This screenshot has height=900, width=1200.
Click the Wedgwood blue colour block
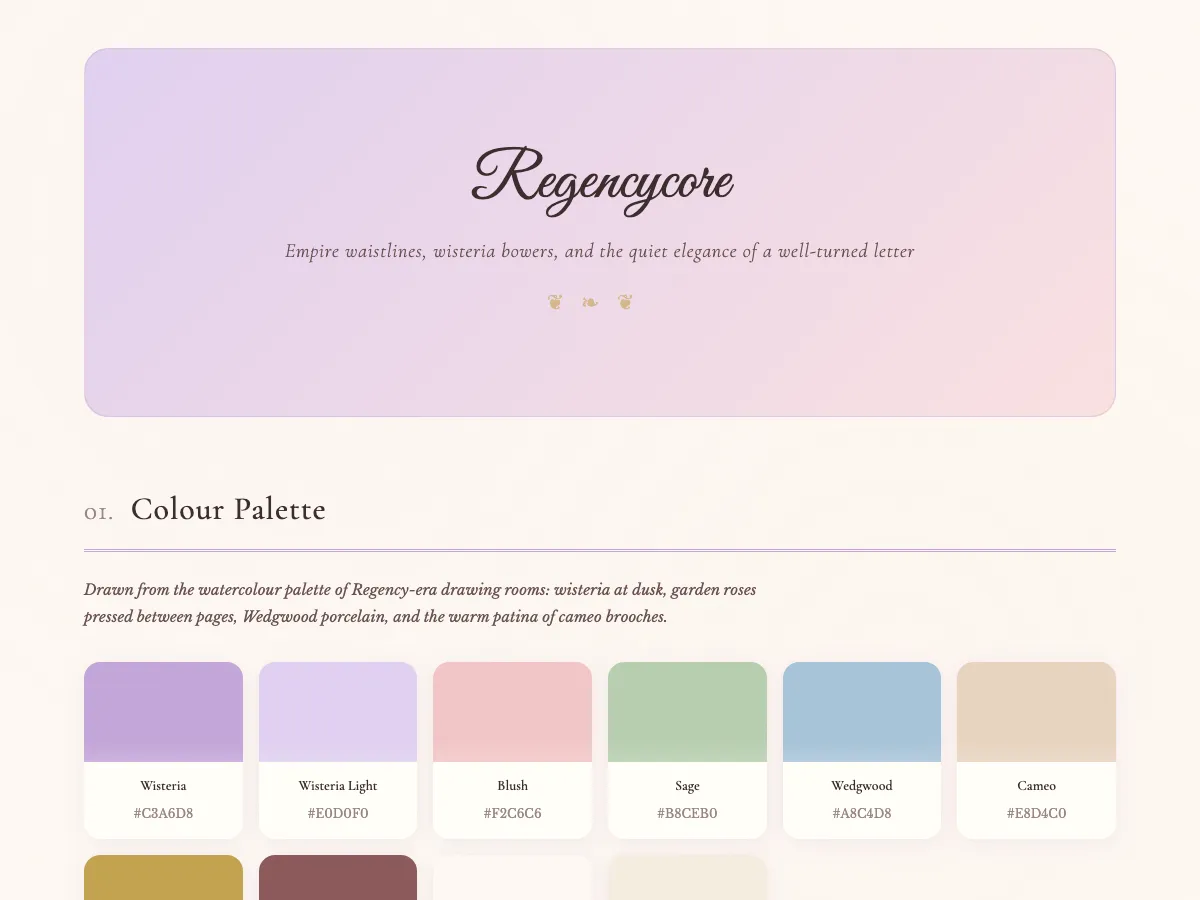[861, 710]
